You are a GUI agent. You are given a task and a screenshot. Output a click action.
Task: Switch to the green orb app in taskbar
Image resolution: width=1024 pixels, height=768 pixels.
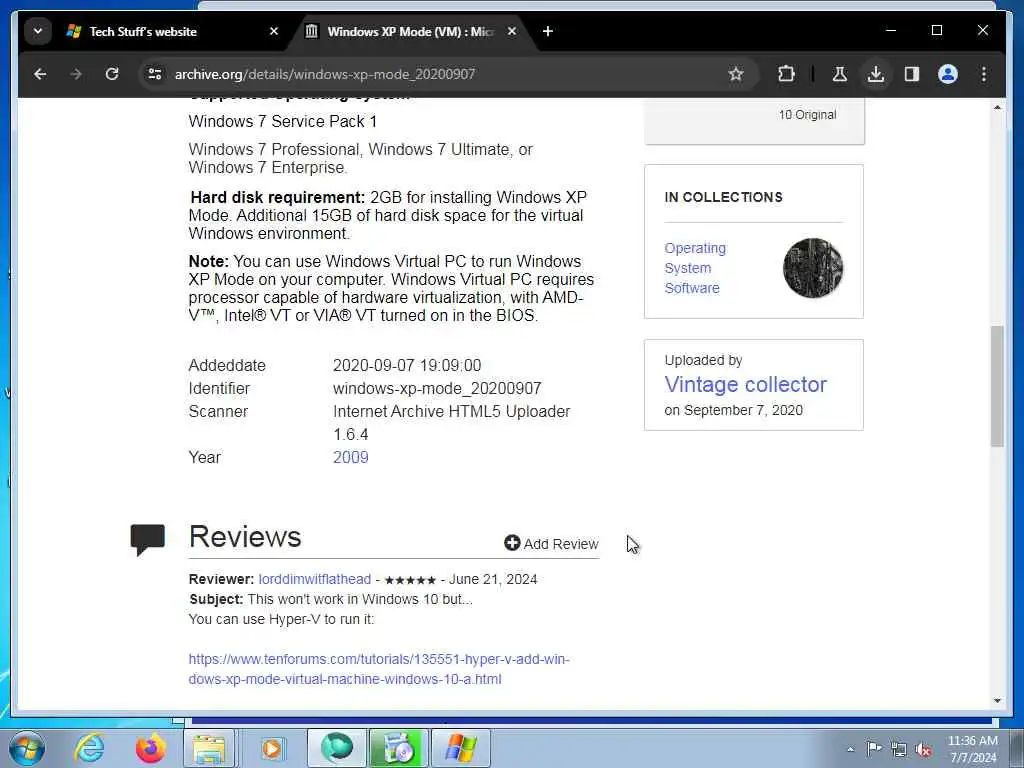pyautogui.click(x=337, y=748)
